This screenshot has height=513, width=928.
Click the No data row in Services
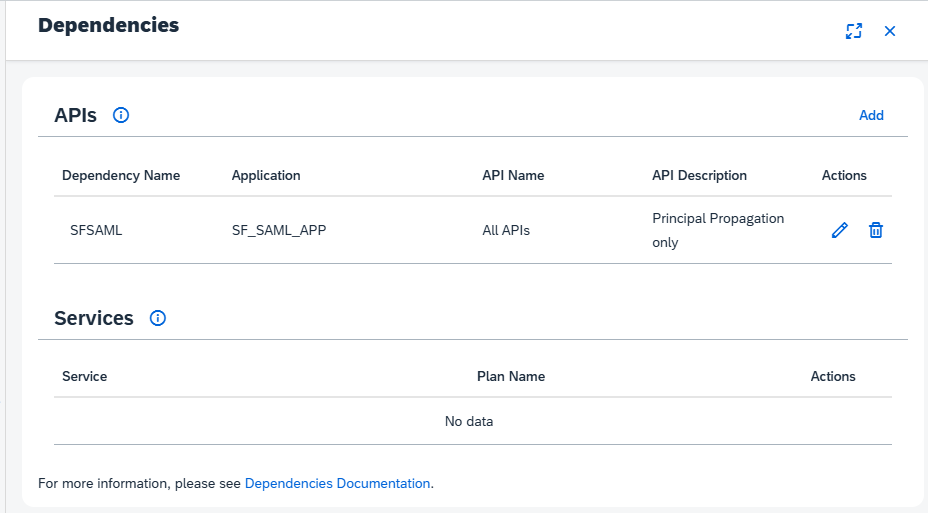click(469, 421)
